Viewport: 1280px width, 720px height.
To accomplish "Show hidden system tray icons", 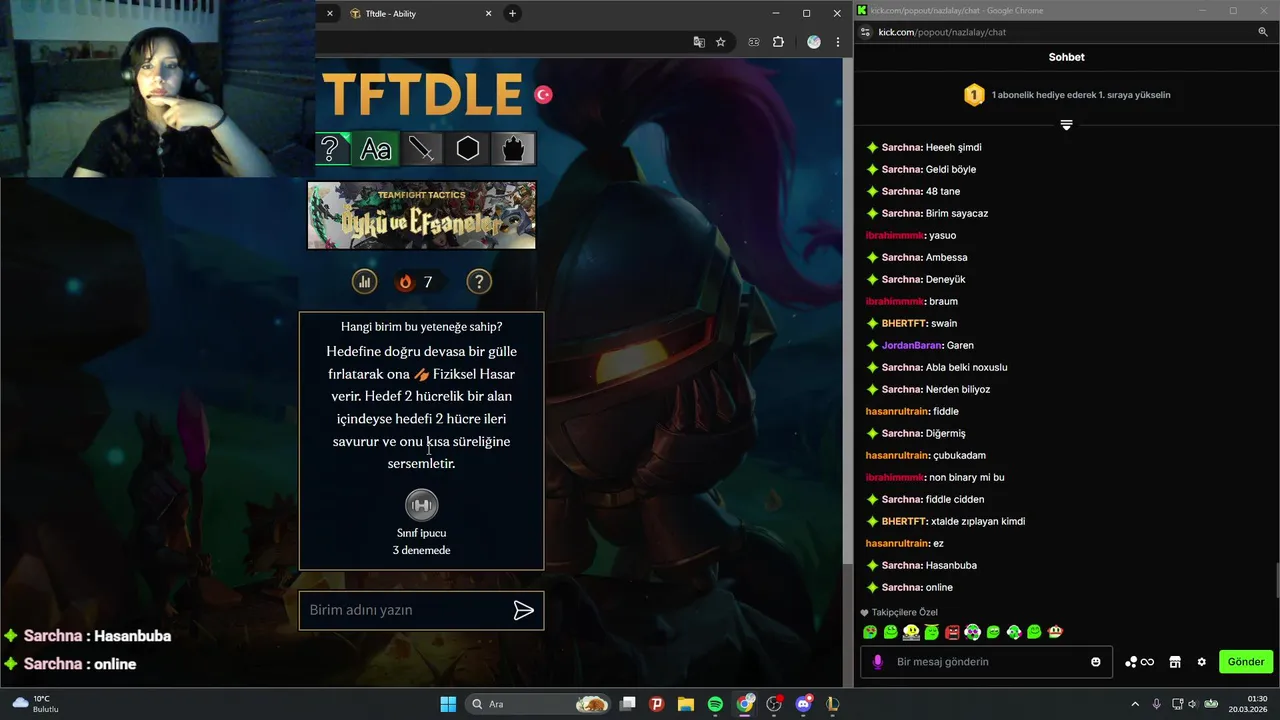I will pyautogui.click(x=1135, y=704).
